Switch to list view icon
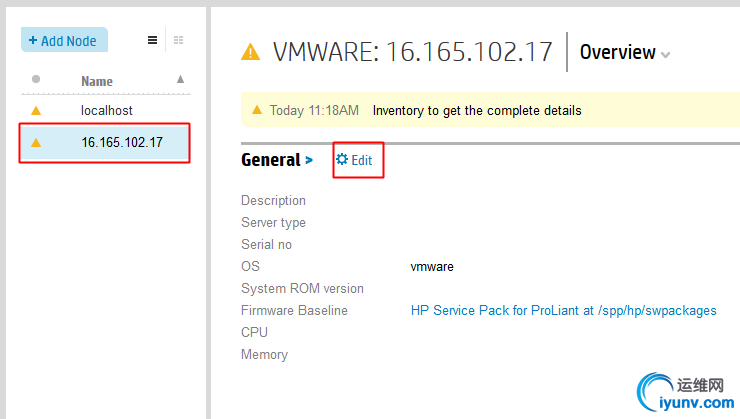 [x=153, y=41]
